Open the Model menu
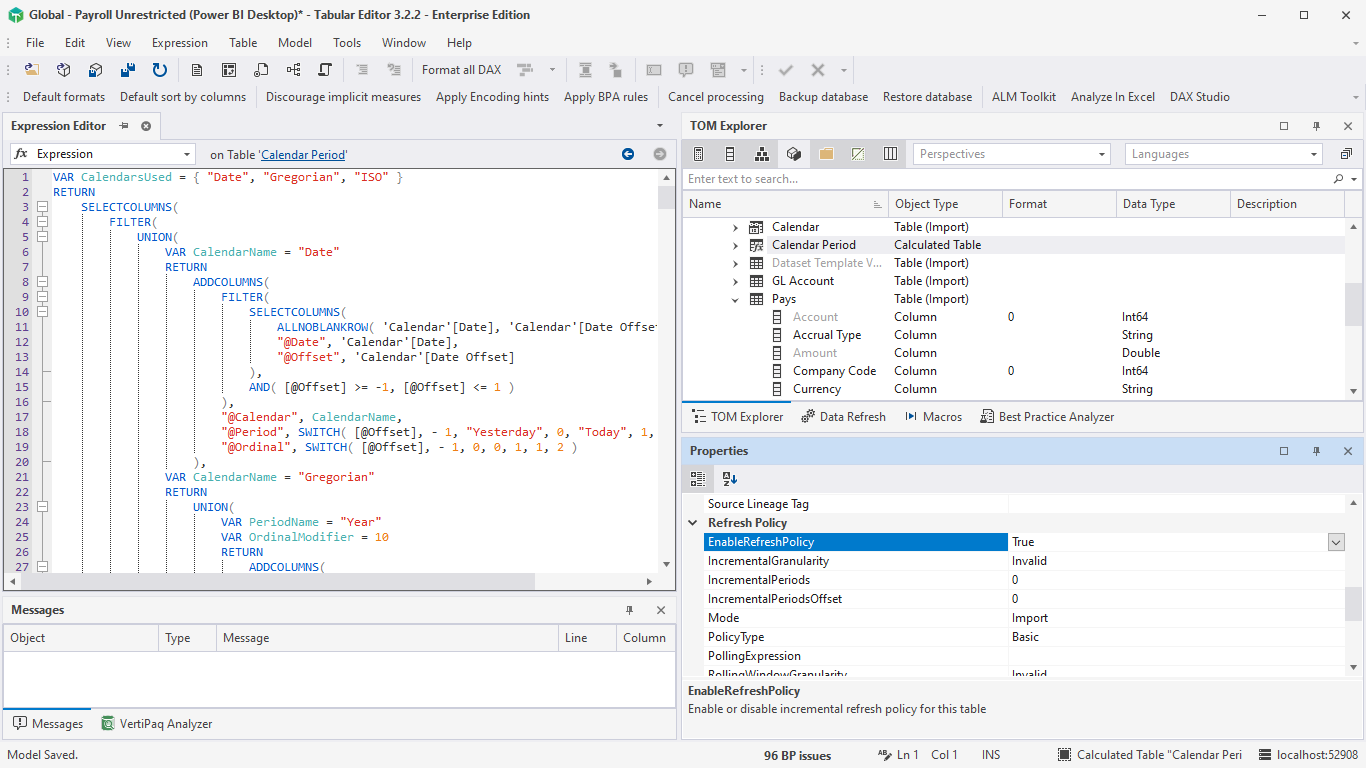The width and height of the screenshot is (1366, 768). 295,43
